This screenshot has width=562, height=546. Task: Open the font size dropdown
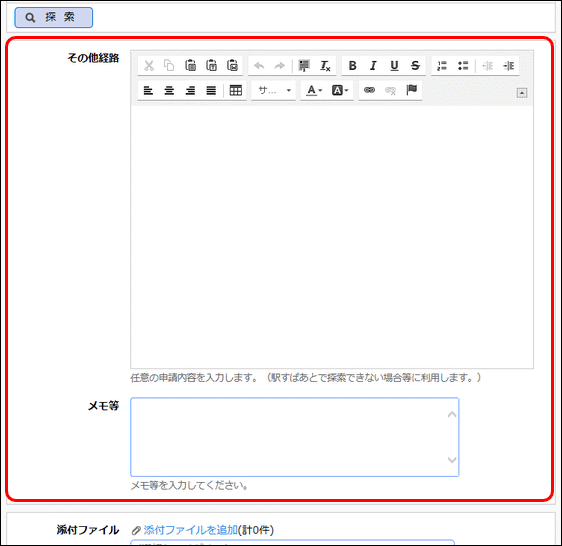pos(273,90)
